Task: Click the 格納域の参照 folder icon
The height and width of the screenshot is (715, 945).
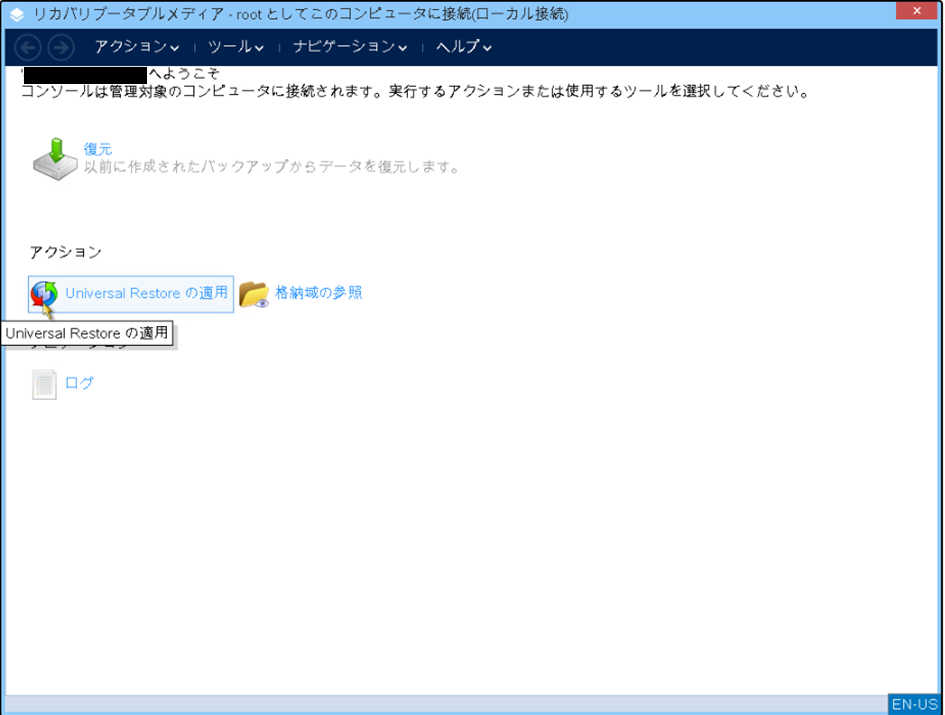Action: point(254,294)
